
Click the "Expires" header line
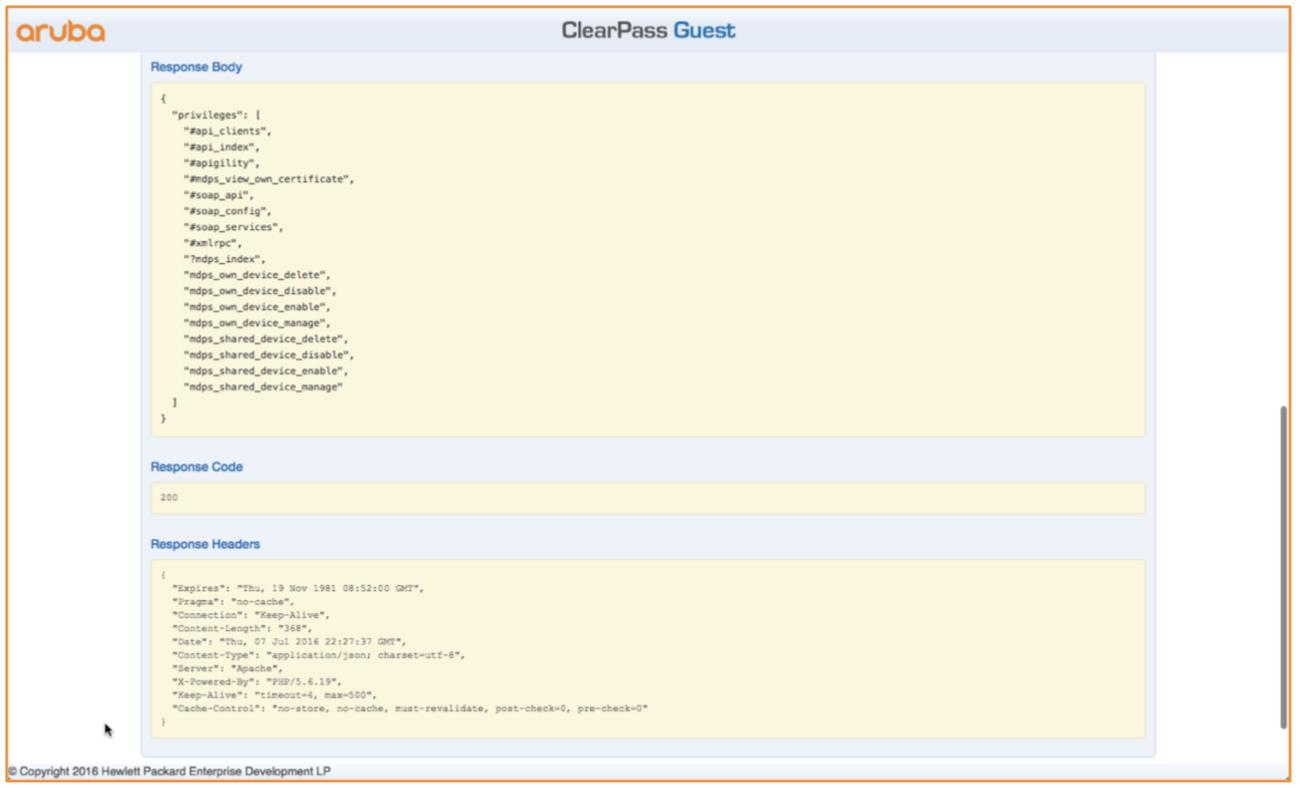coord(298,589)
